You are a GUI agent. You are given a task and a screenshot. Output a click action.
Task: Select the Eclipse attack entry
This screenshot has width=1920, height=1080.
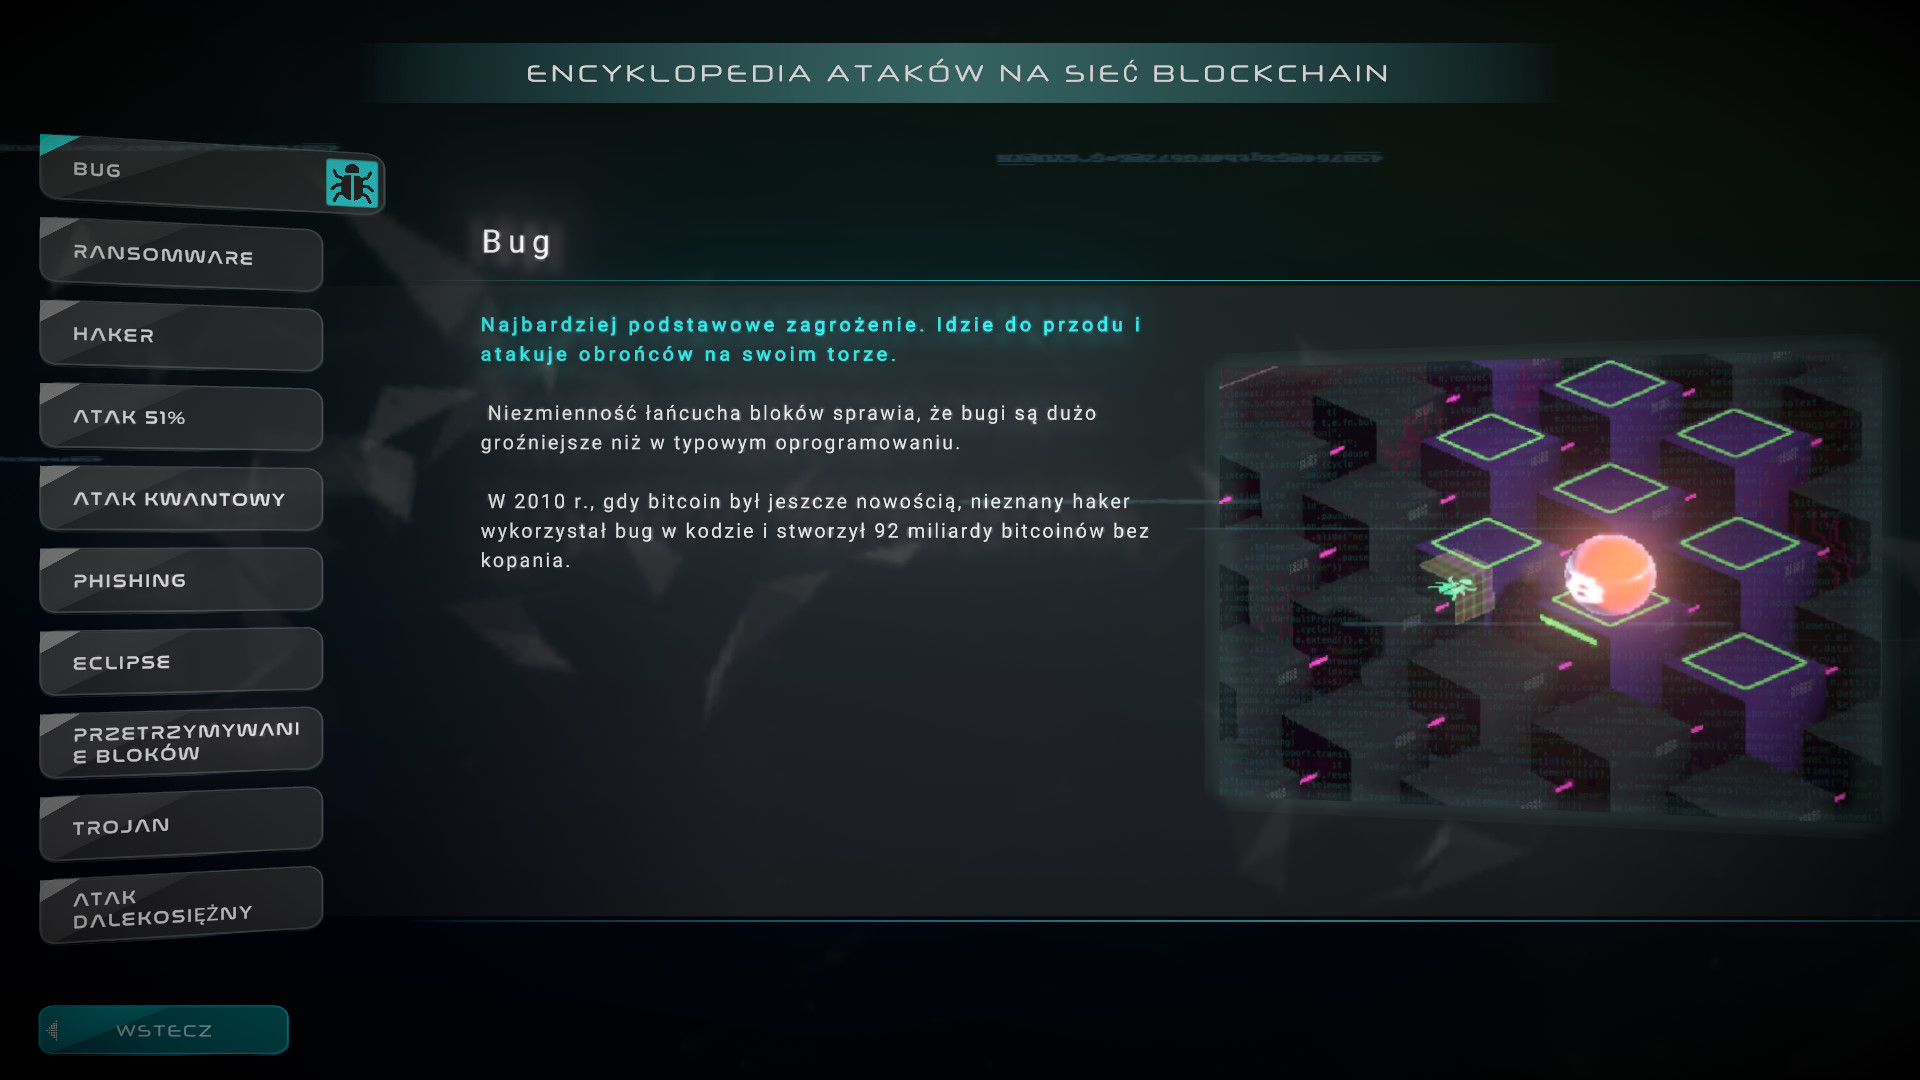181,661
